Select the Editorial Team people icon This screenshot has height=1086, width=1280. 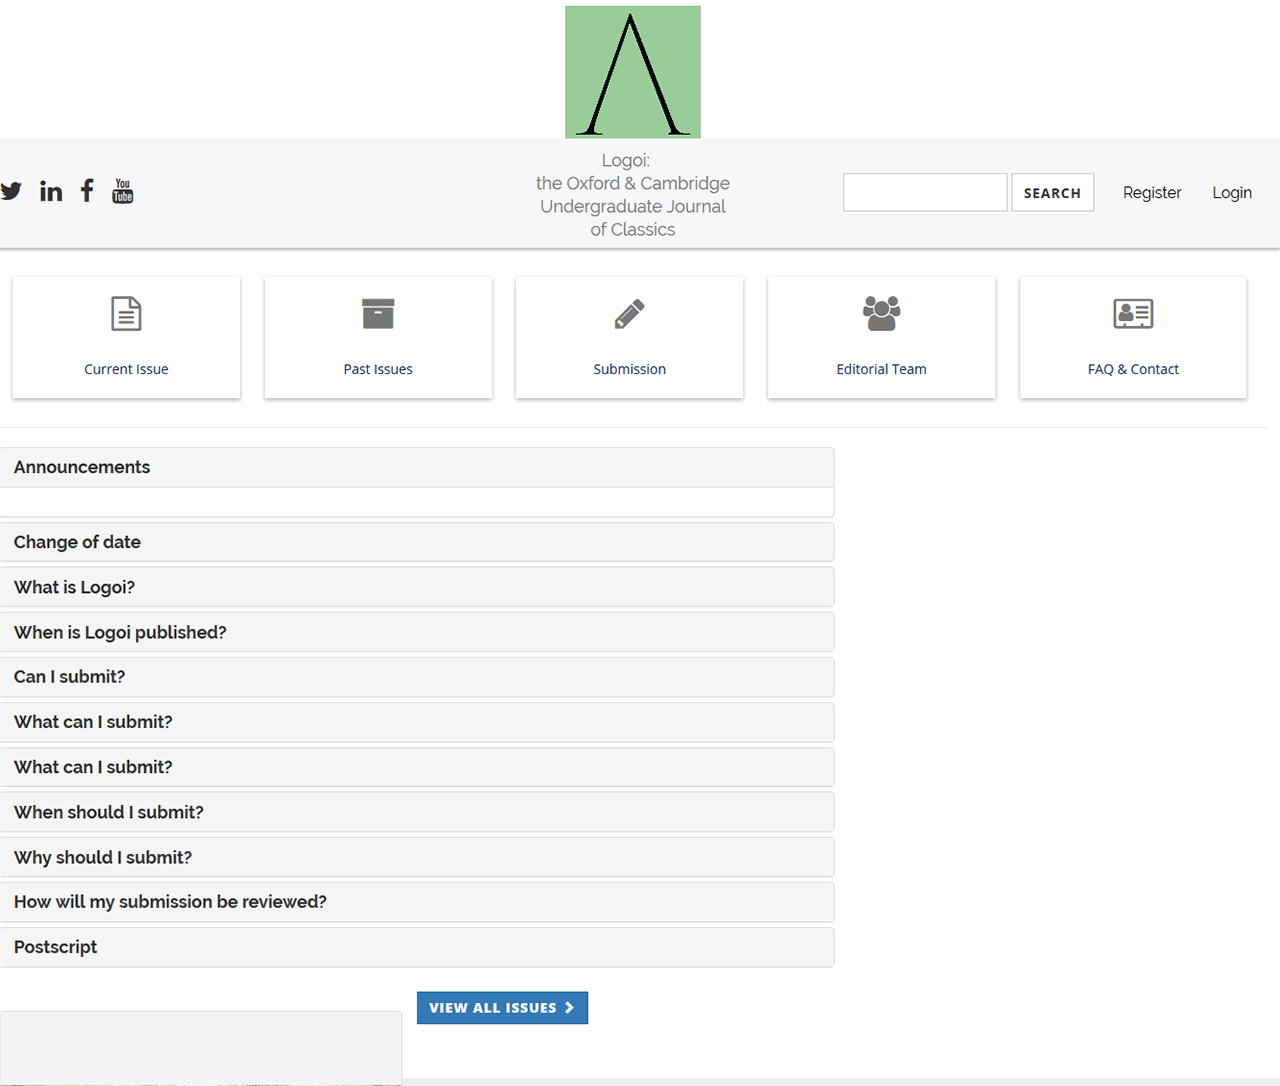tap(881, 314)
